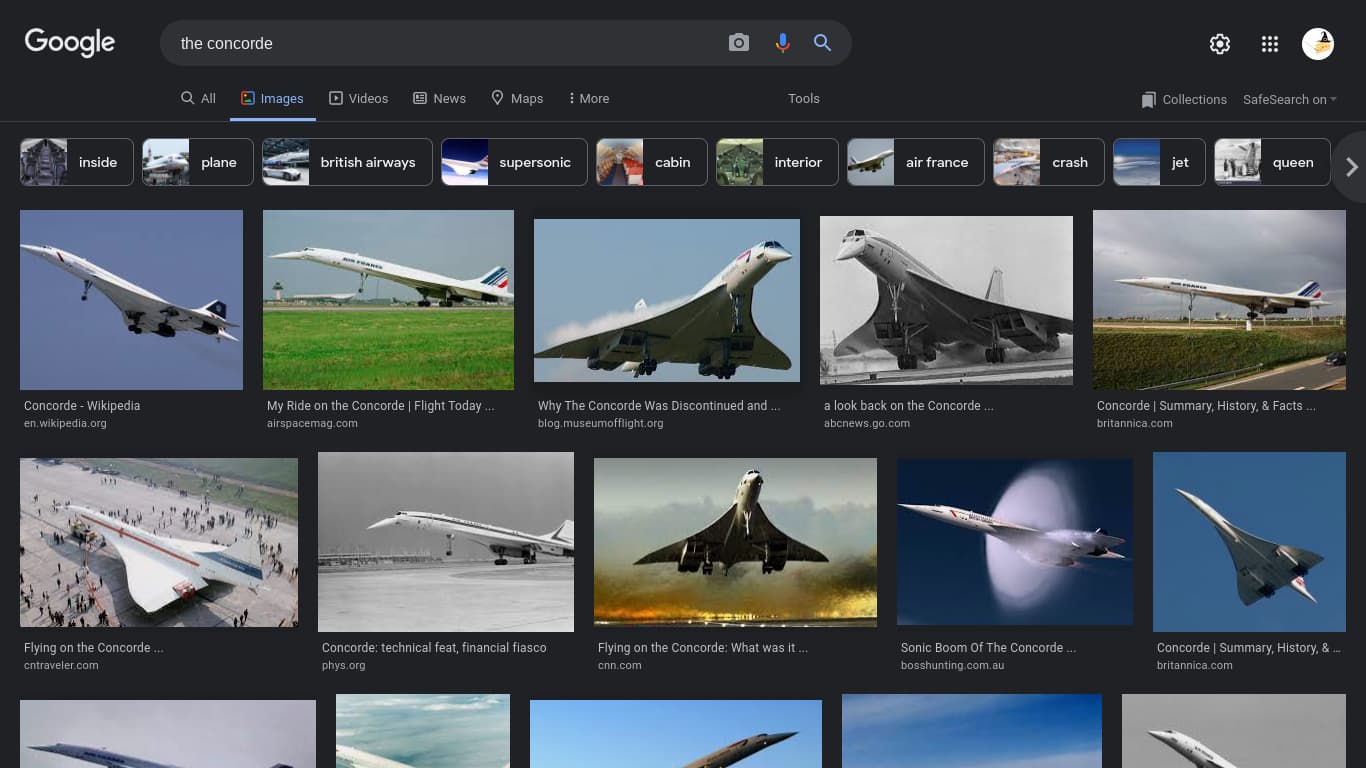Switch to the Videos tab
The image size is (1366, 768).
(x=358, y=98)
